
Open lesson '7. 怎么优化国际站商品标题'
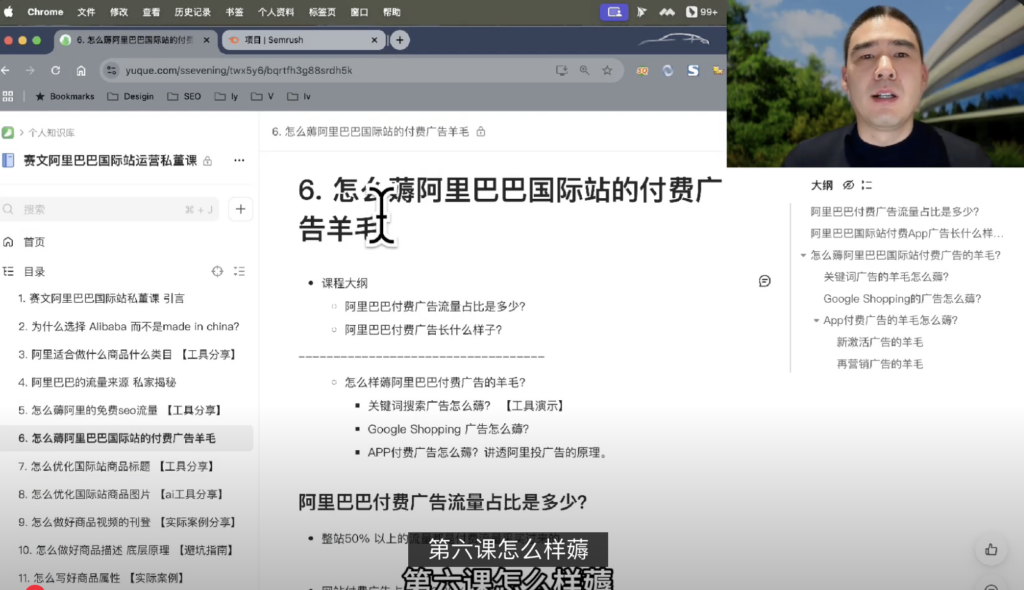pos(125,466)
